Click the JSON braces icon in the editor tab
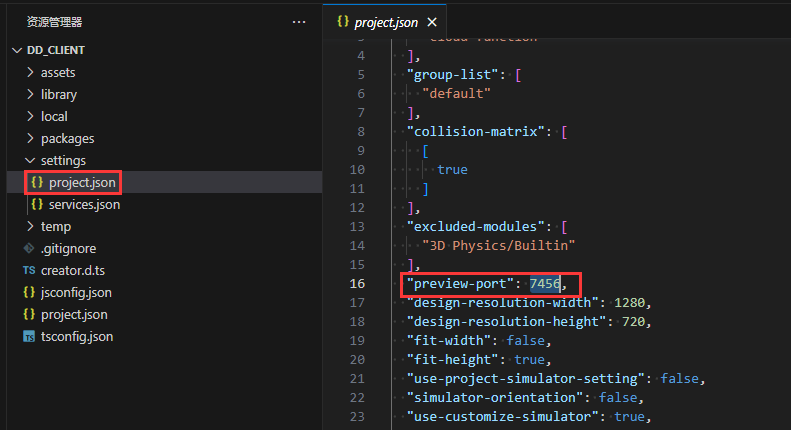 343,21
